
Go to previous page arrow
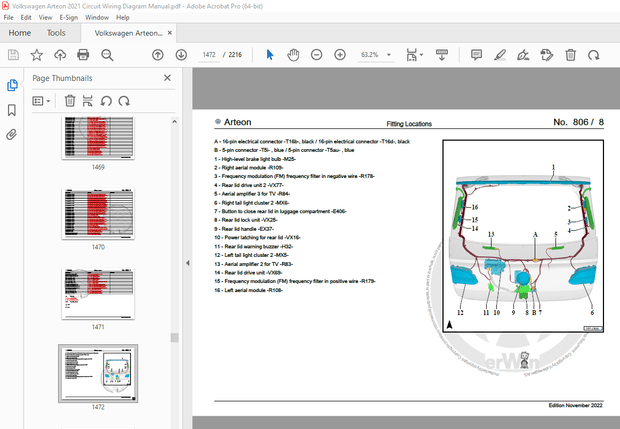click(x=158, y=55)
